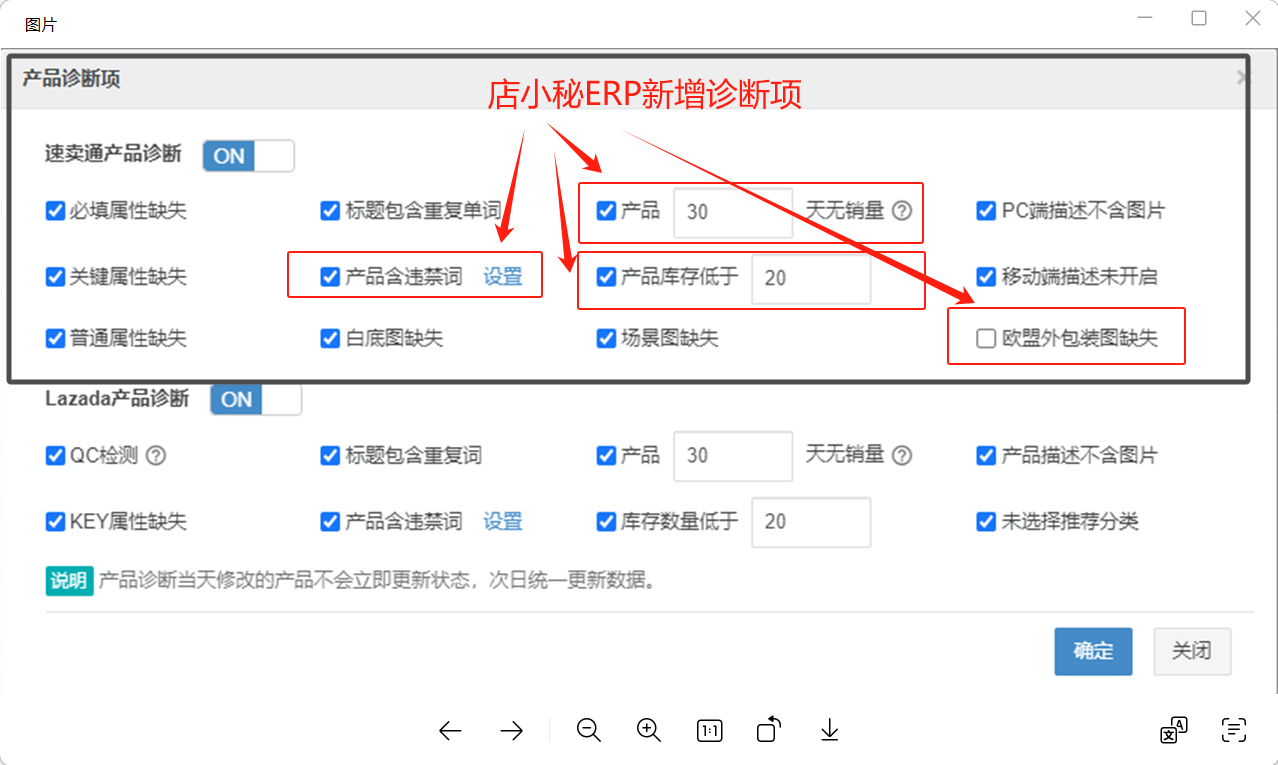This screenshot has width=1278, height=765.
Task: Uncheck 产品描述不含图片 checkbox
Action: coord(986,455)
